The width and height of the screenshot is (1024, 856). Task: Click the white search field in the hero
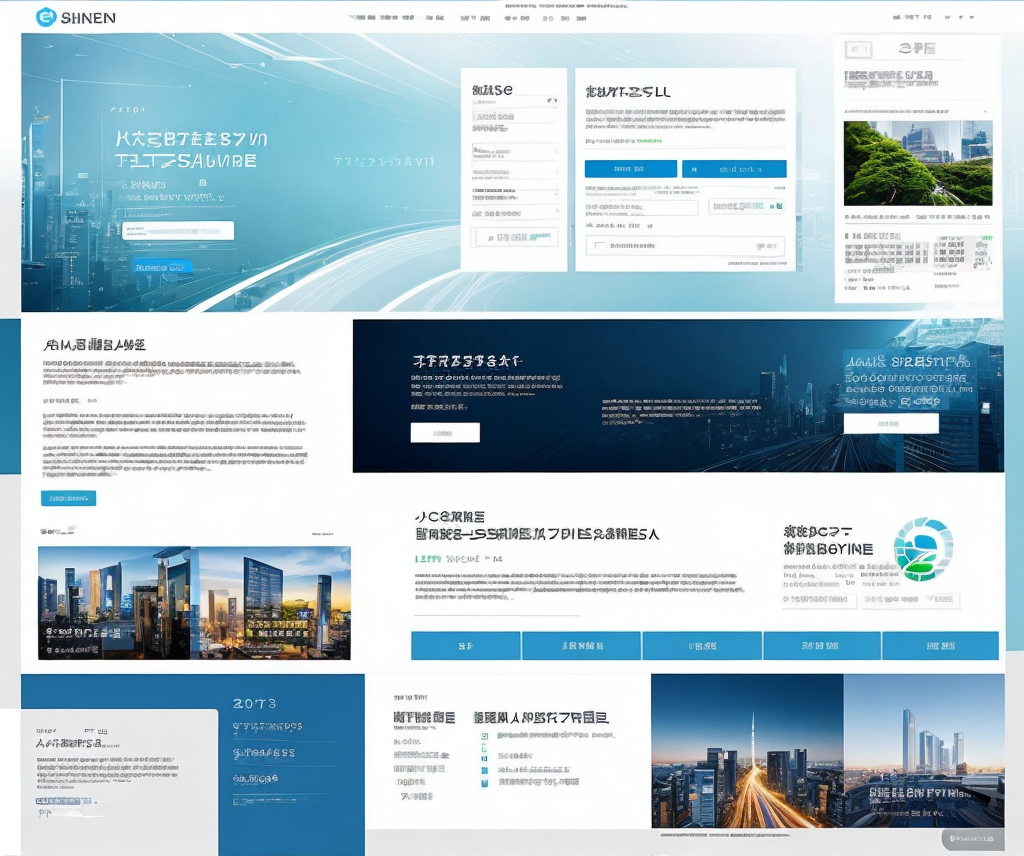click(x=177, y=231)
